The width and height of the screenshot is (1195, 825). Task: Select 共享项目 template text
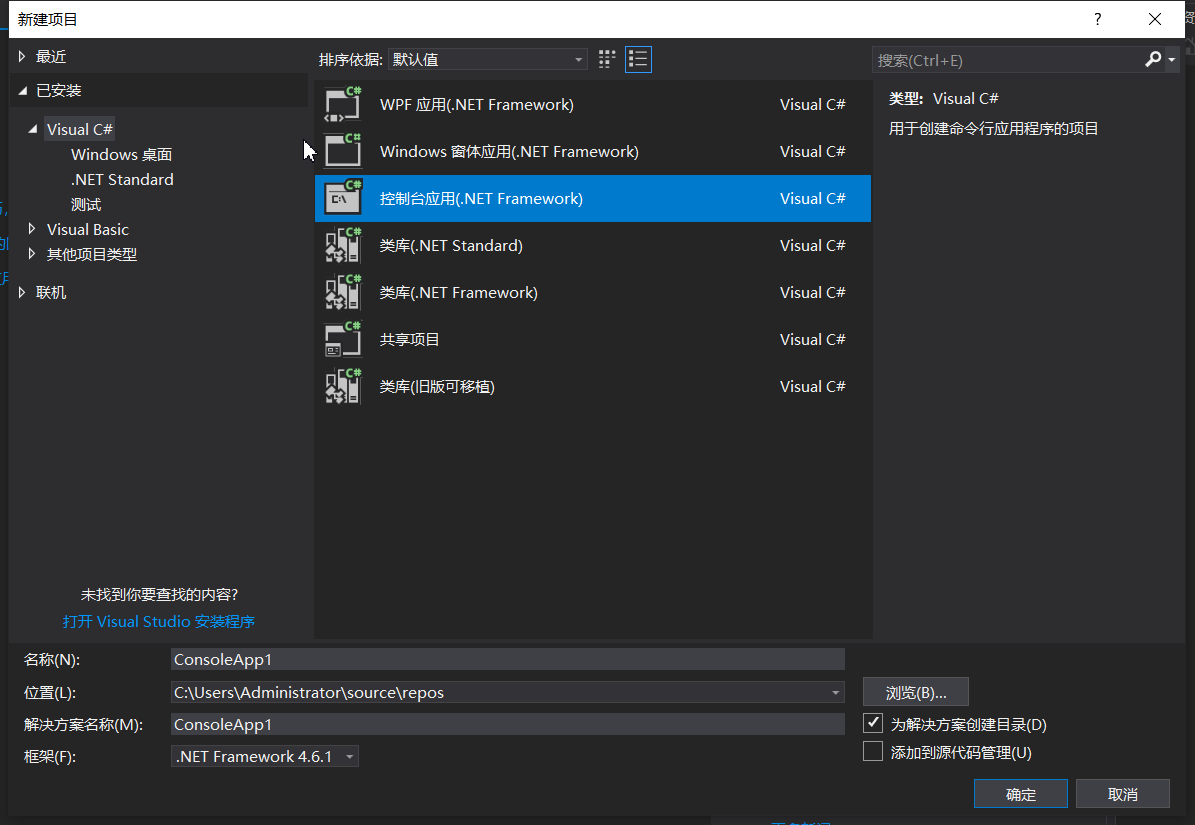tap(409, 340)
